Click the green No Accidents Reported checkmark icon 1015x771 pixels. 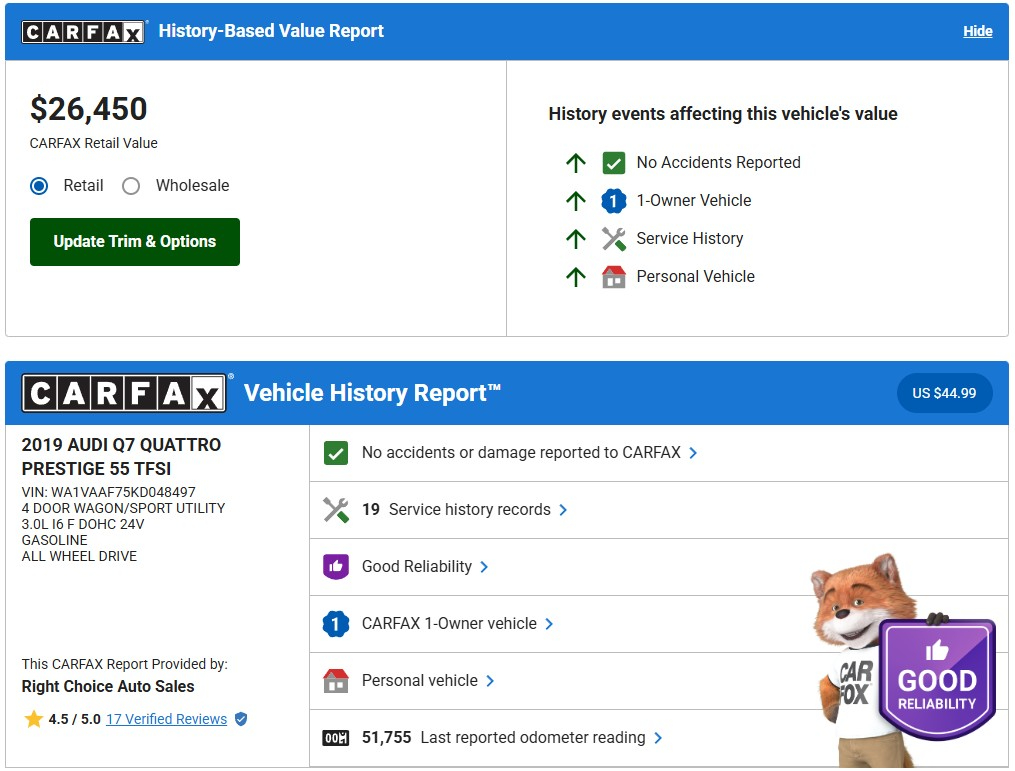pyautogui.click(x=613, y=163)
